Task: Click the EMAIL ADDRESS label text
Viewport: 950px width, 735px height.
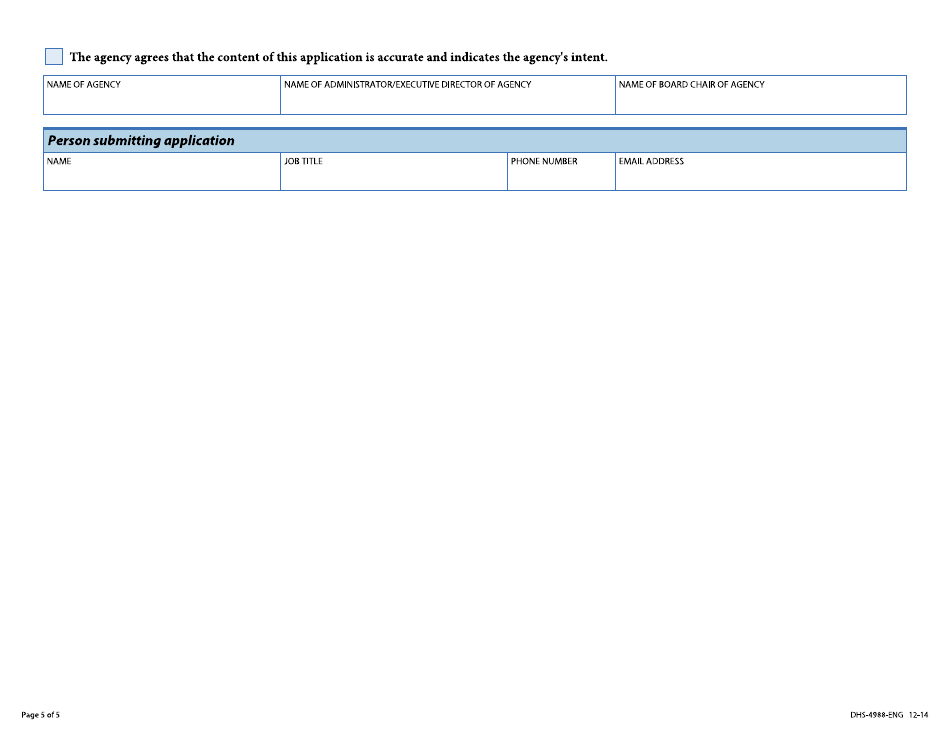Action: (x=651, y=161)
